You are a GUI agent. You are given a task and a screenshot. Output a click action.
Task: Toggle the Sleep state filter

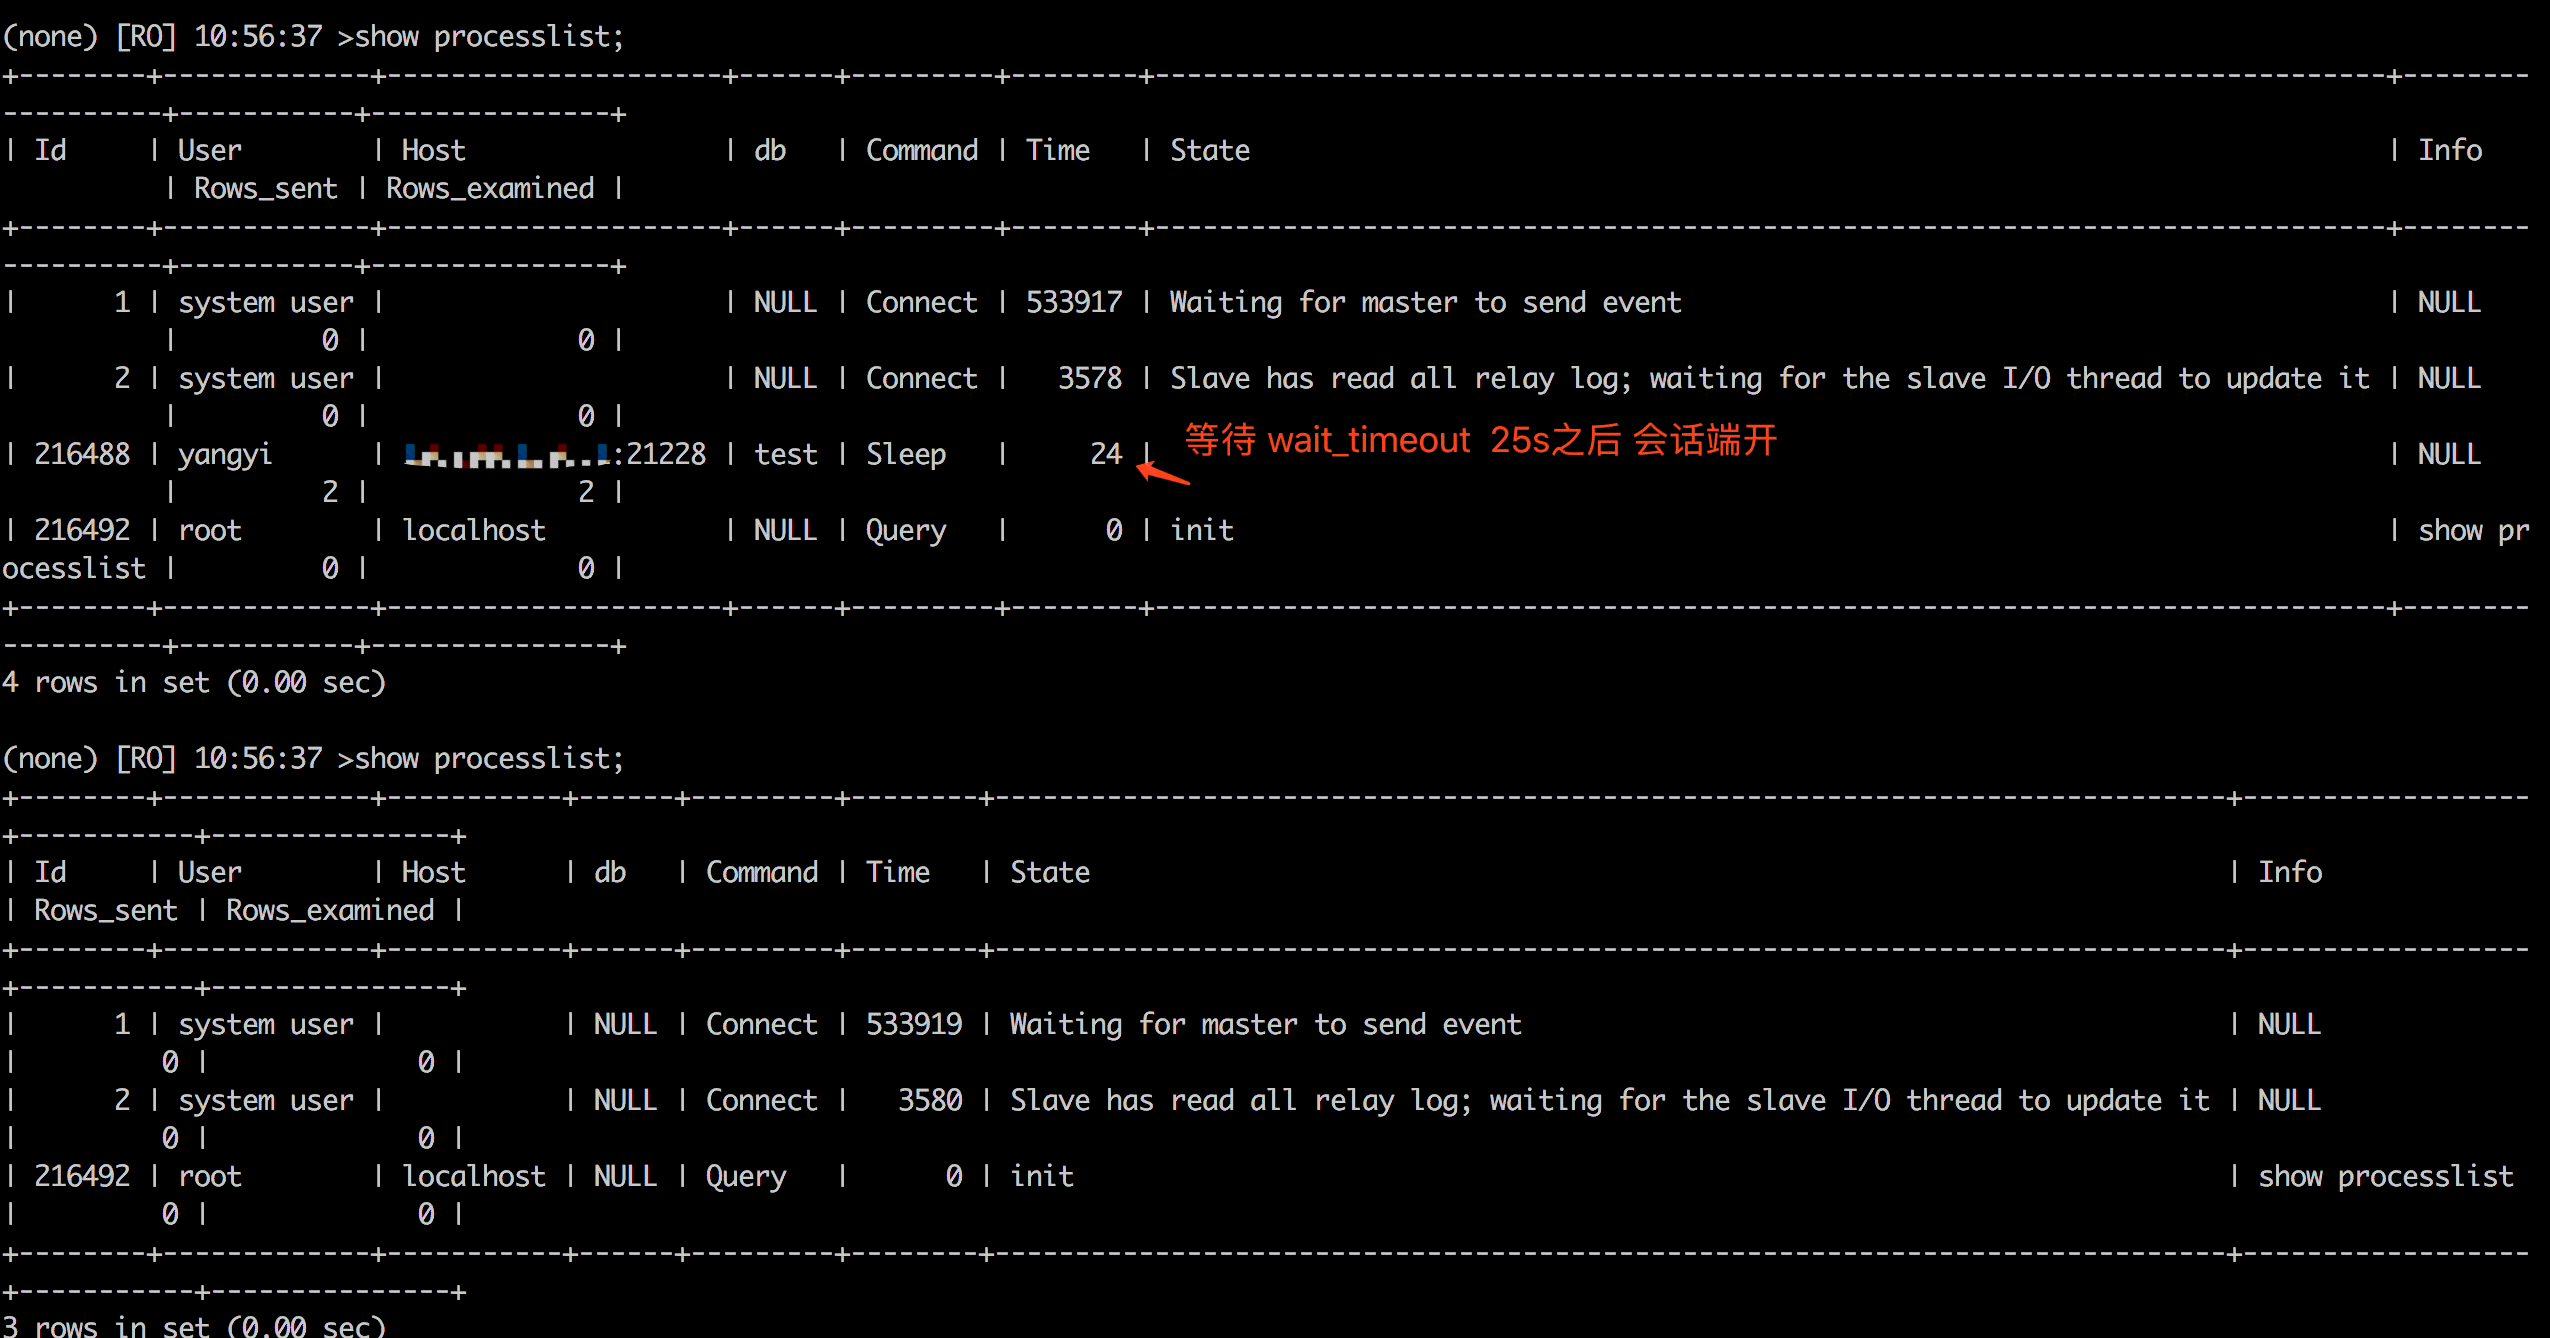tap(894, 452)
